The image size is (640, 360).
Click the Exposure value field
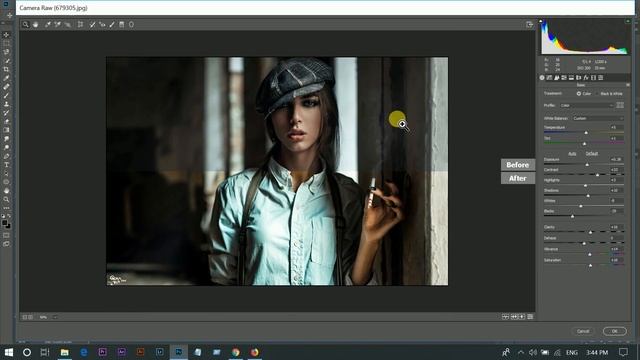616,160
